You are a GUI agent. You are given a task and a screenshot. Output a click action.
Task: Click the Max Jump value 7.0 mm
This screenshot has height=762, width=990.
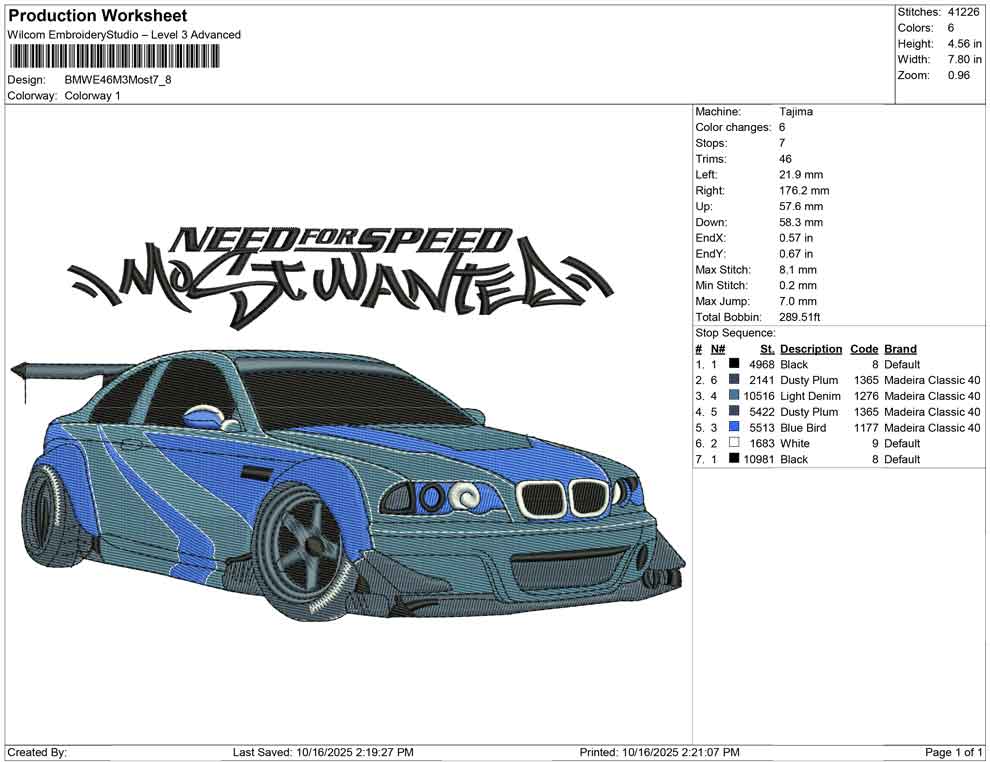pos(797,301)
